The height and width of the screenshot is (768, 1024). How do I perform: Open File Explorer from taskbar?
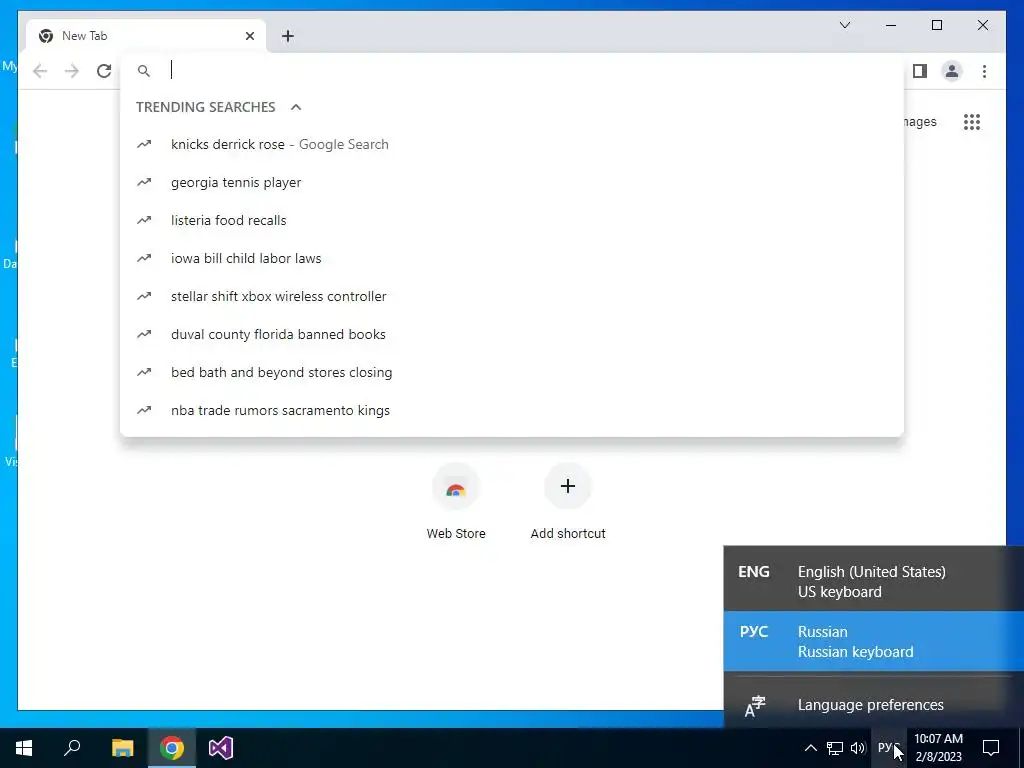pyautogui.click(x=122, y=748)
